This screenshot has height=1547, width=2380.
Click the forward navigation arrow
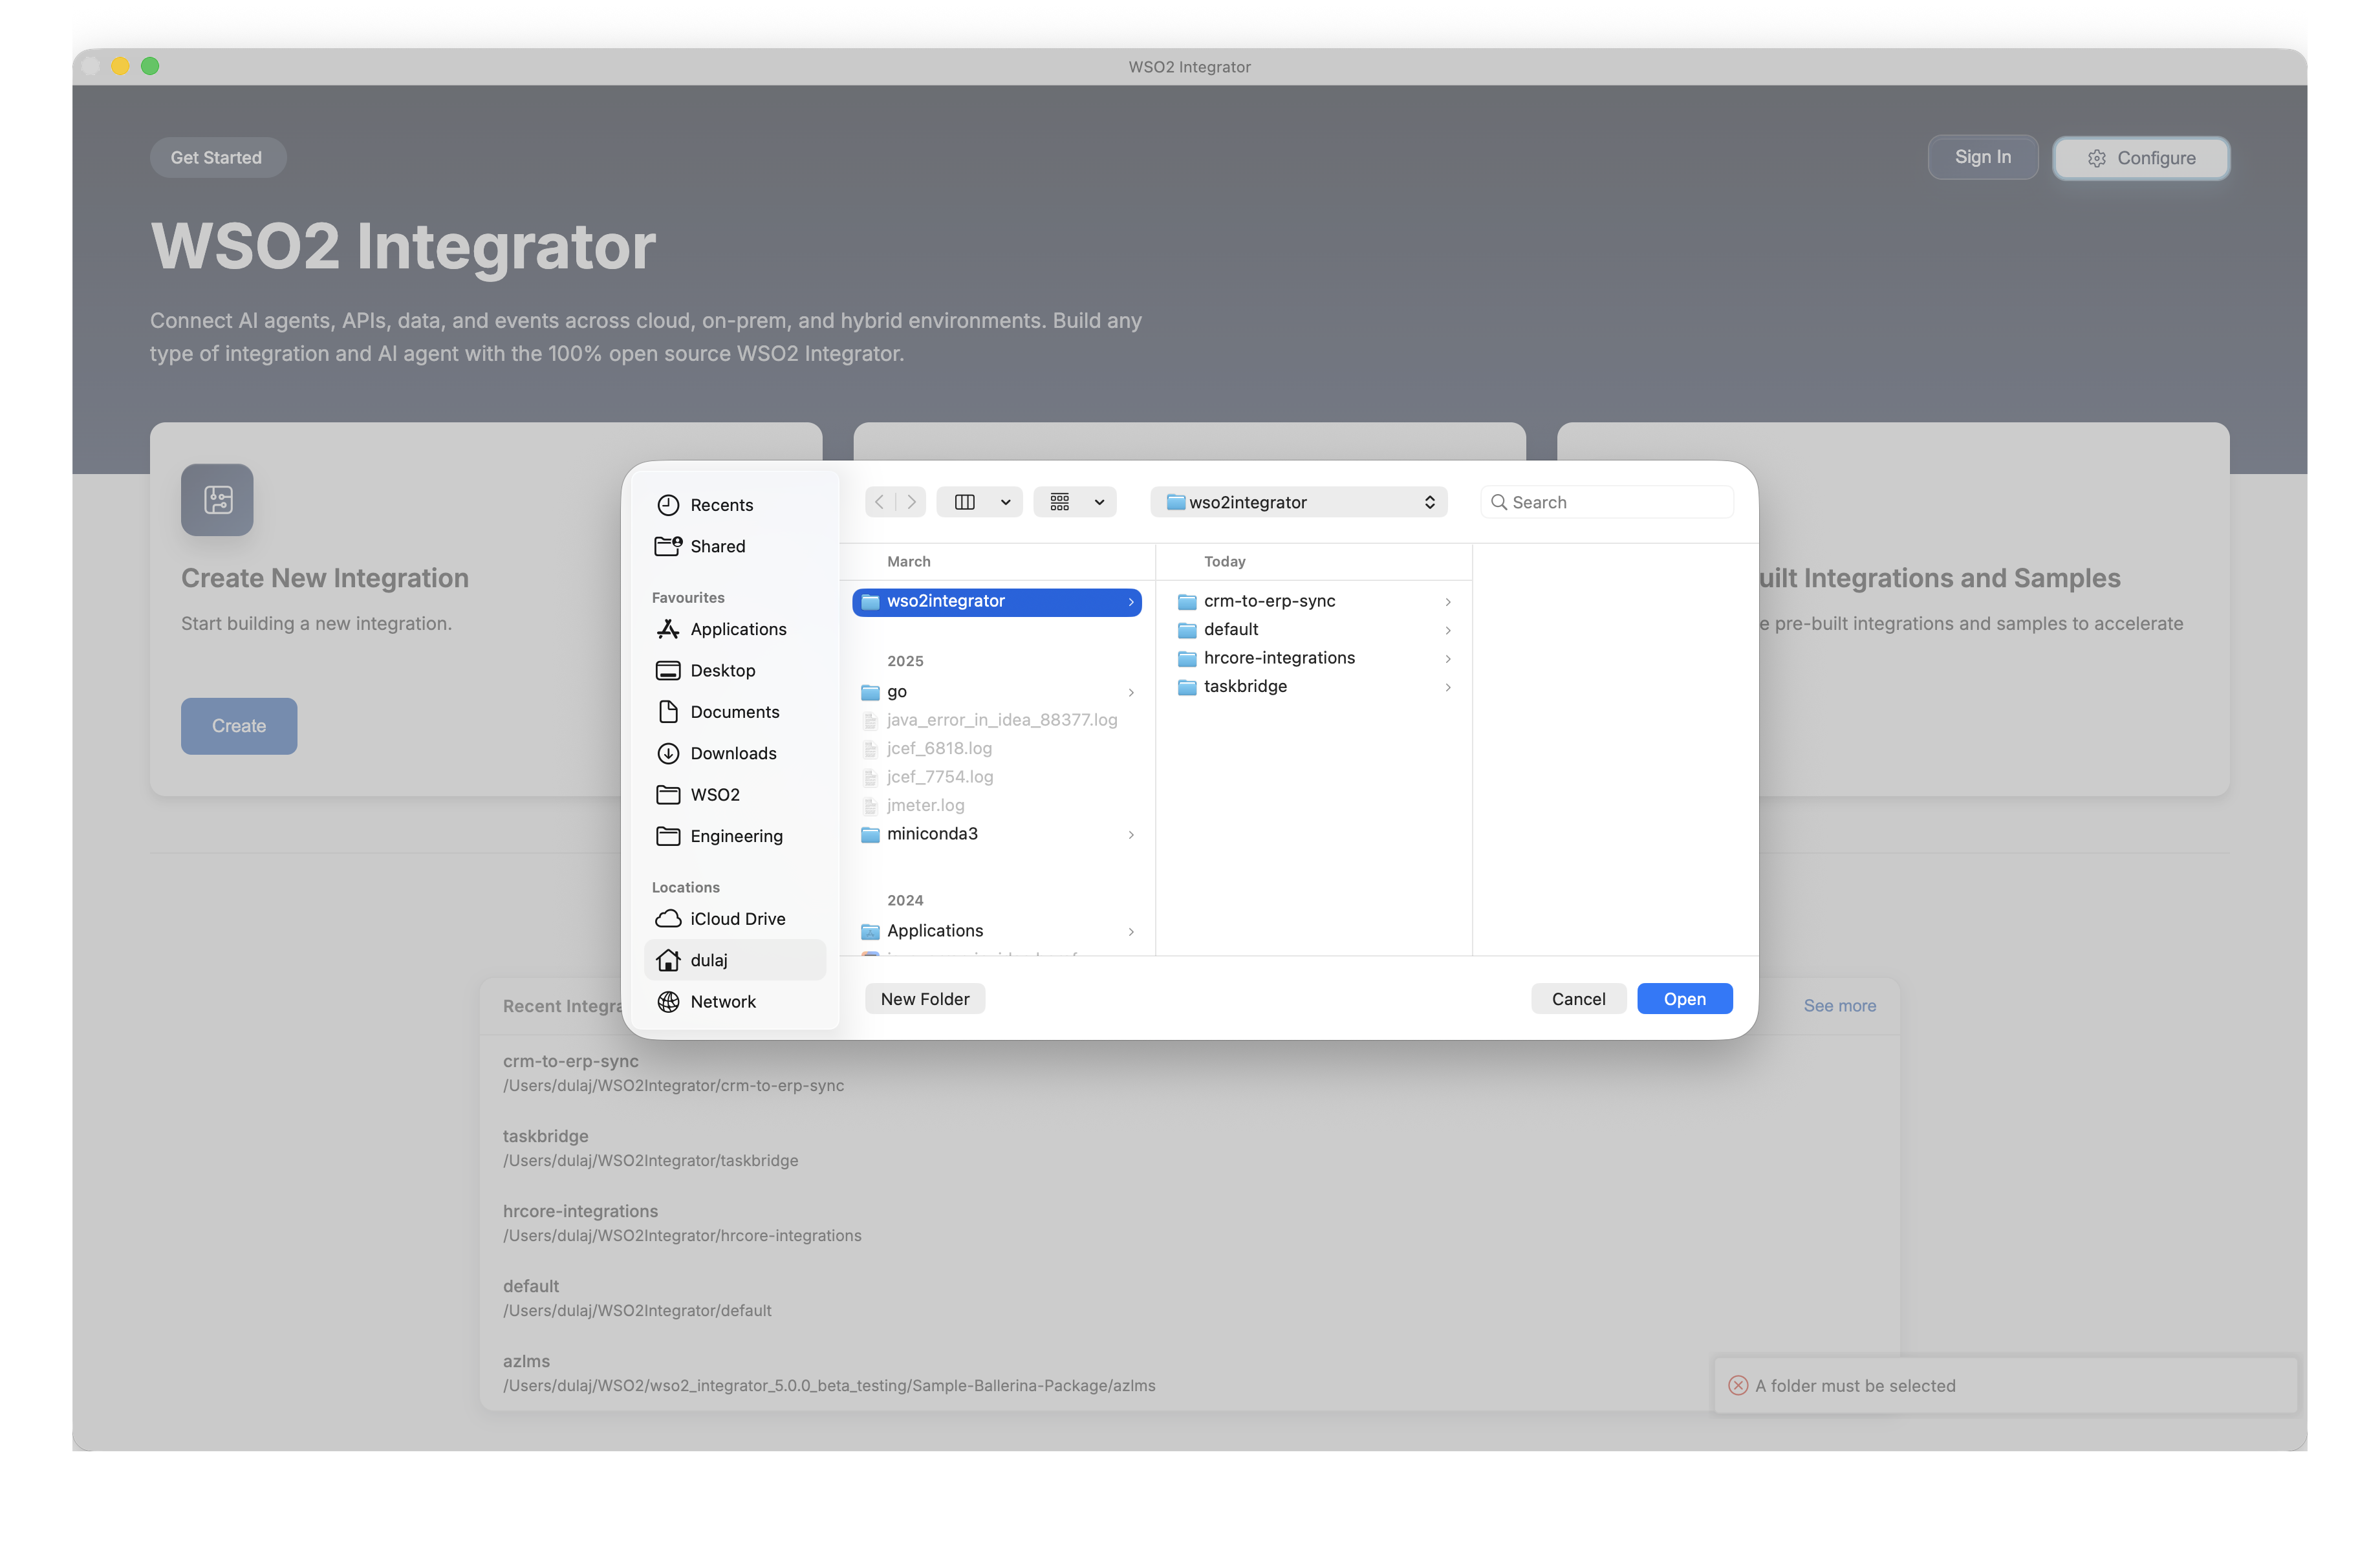coord(911,502)
